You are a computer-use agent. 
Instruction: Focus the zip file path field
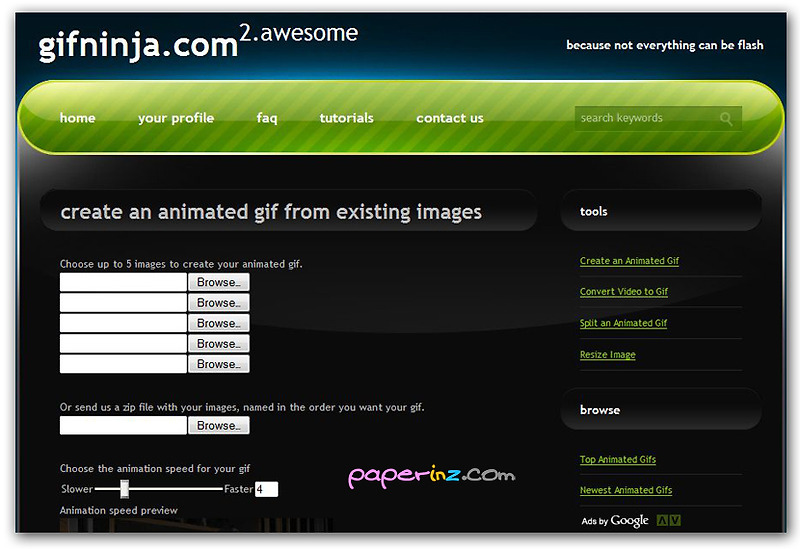coord(123,426)
